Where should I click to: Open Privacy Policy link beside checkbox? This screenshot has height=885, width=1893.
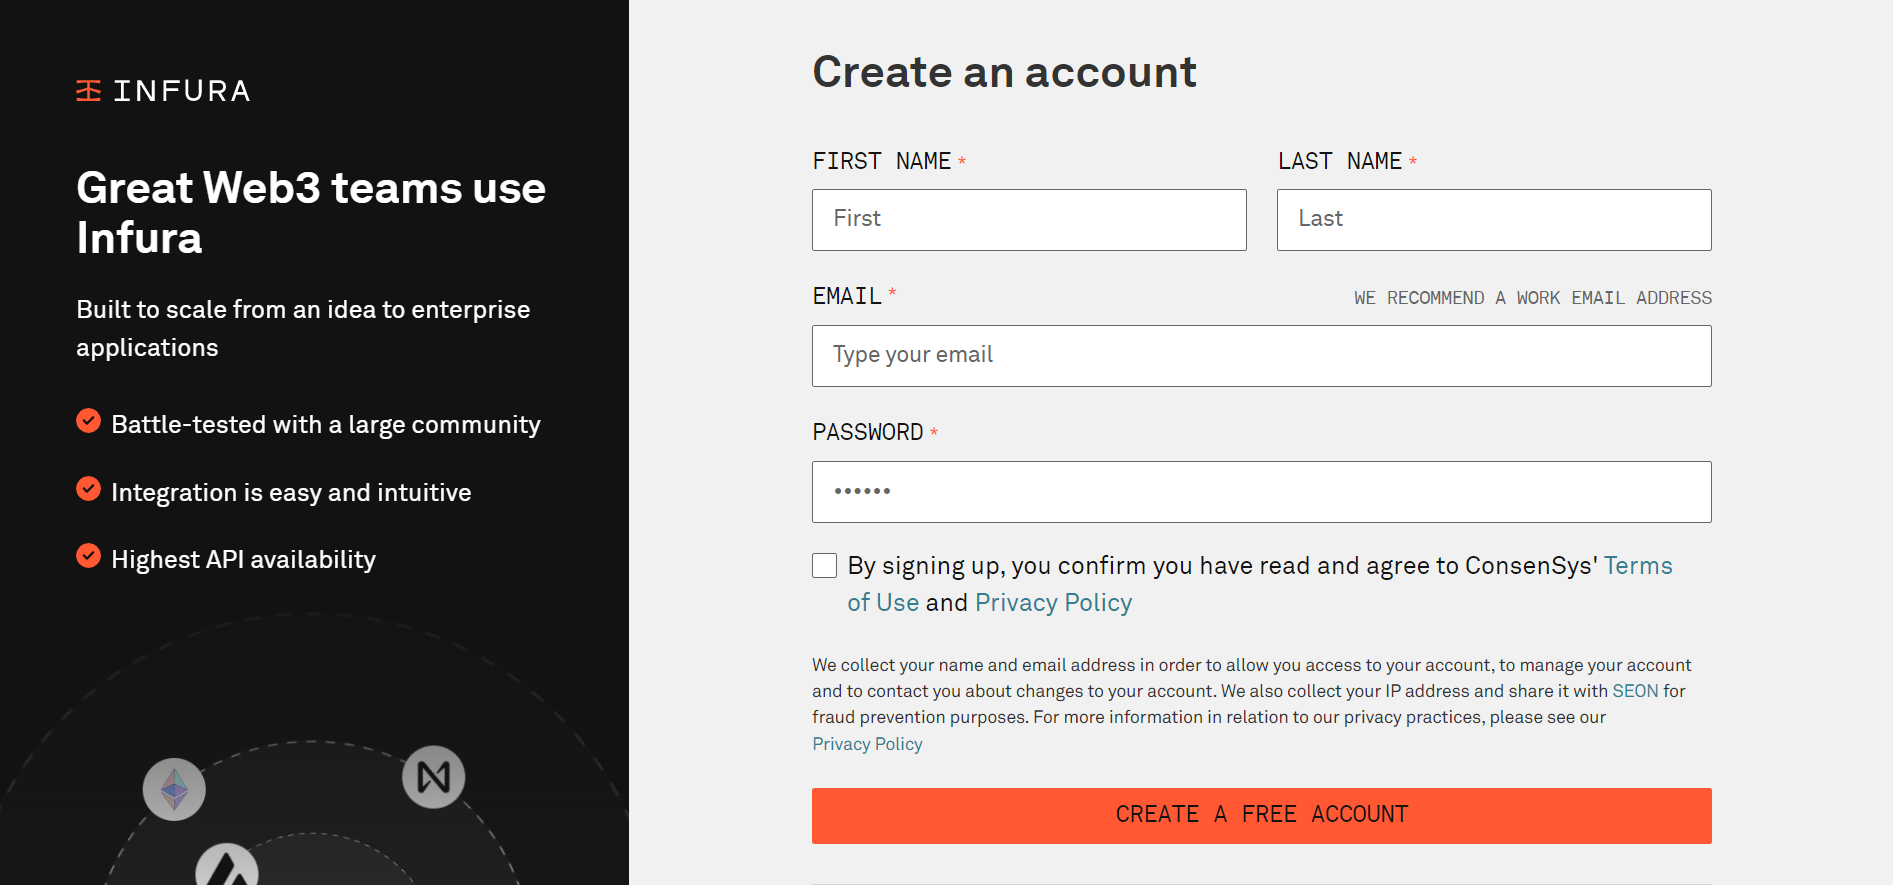click(1053, 603)
